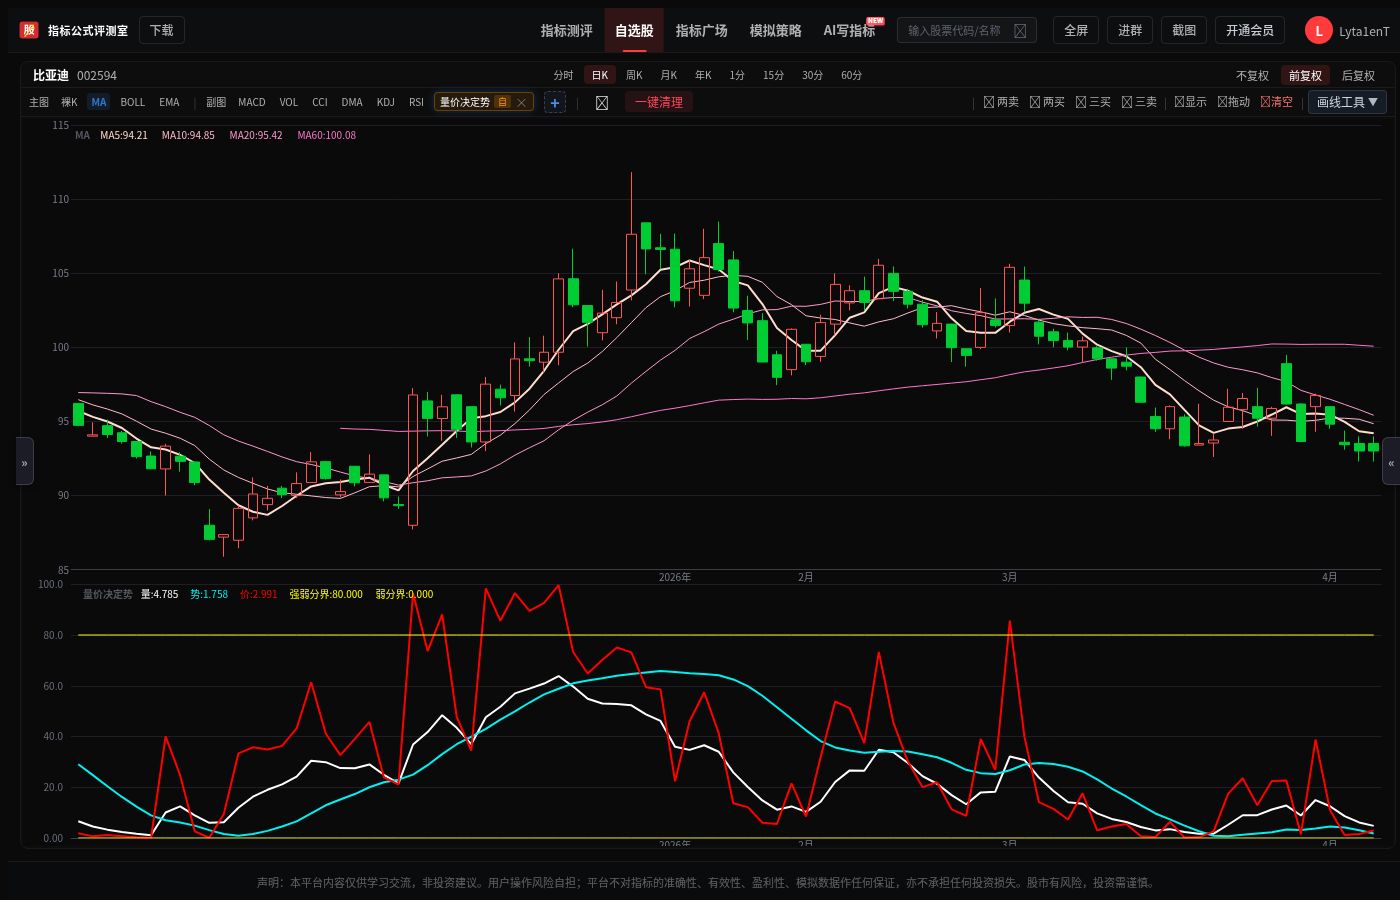
Task: Click the 进群 button
Action: click(1130, 31)
